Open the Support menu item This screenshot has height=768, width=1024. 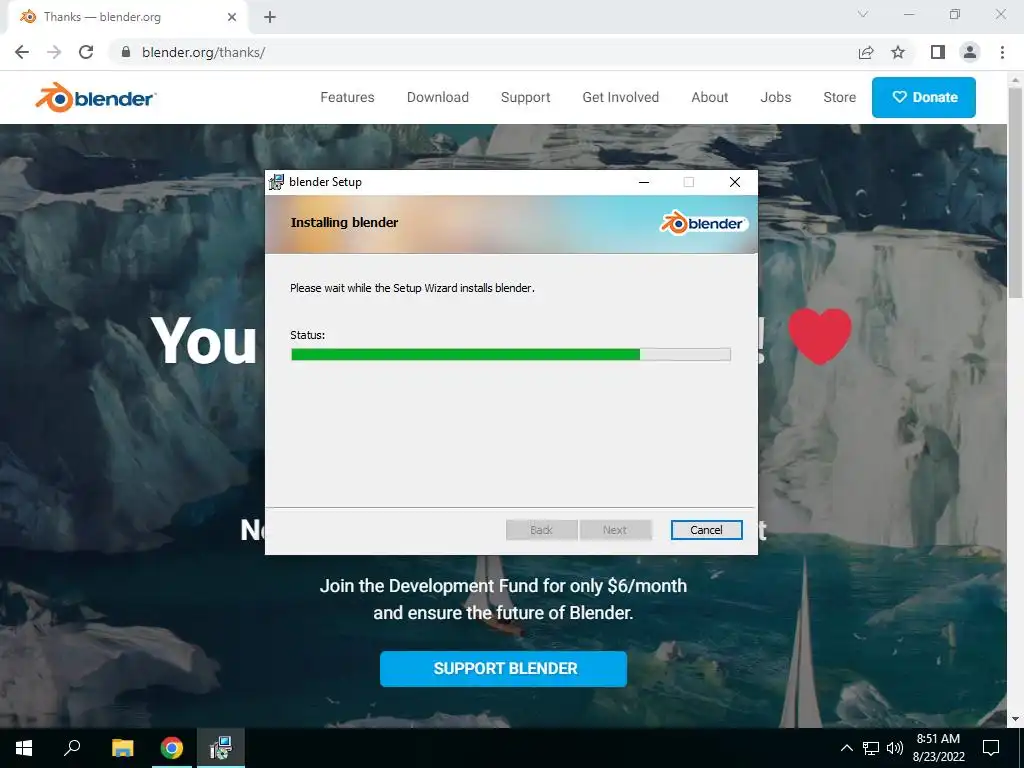(526, 97)
